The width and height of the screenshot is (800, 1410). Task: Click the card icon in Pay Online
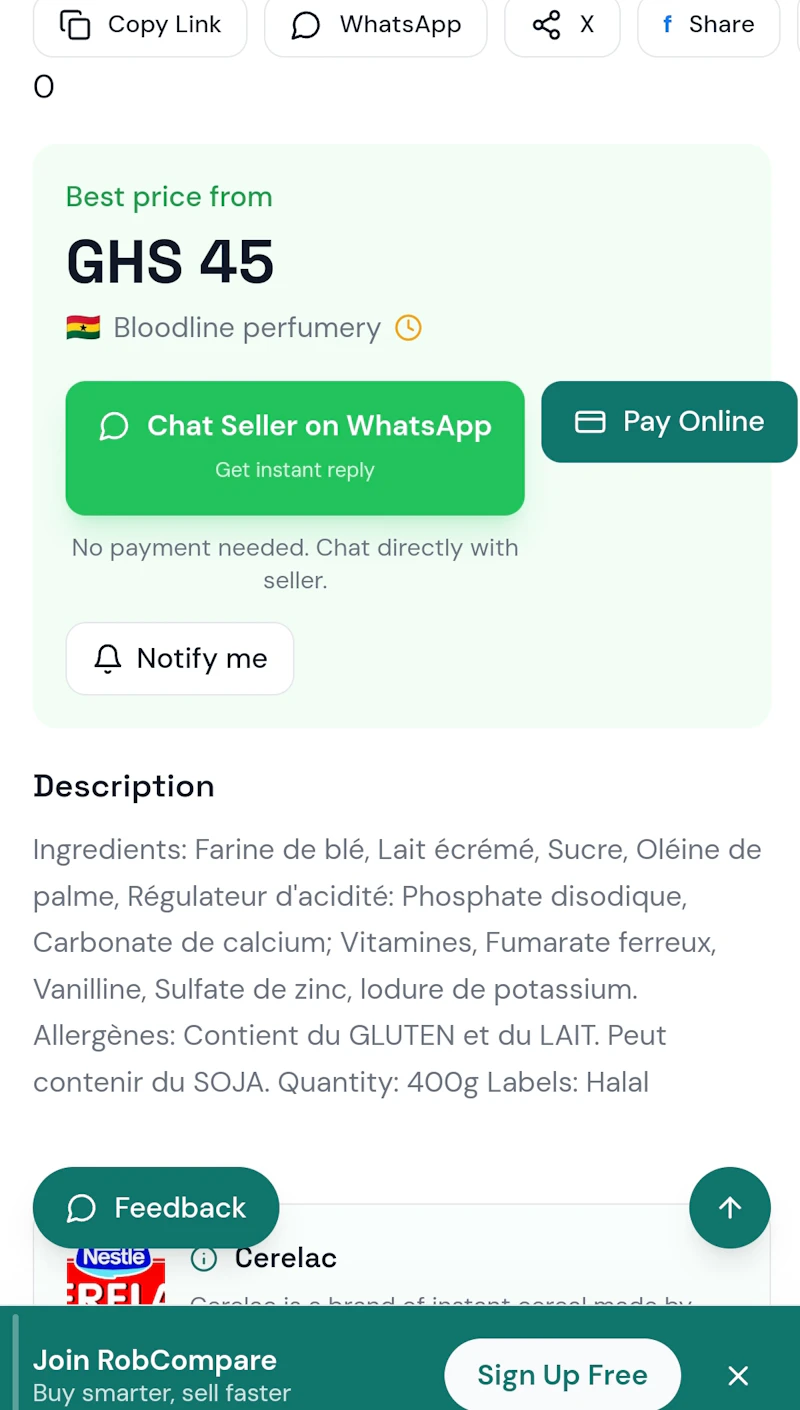pyautogui.click(x=590, y=422)
